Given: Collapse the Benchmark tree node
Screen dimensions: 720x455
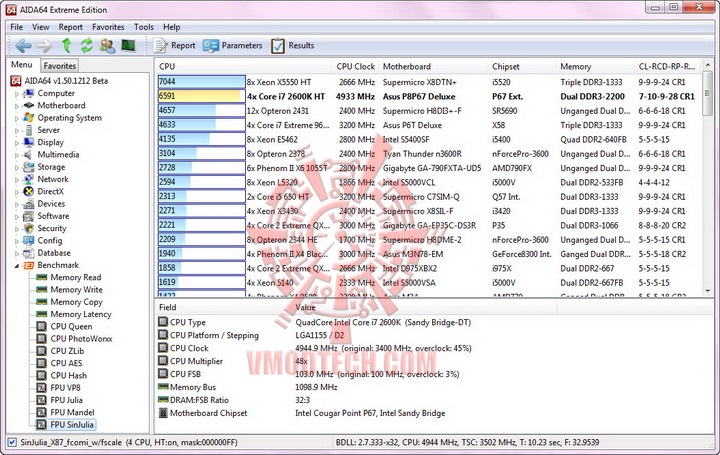Looking at the screenshot, I should tap(17, 265).
